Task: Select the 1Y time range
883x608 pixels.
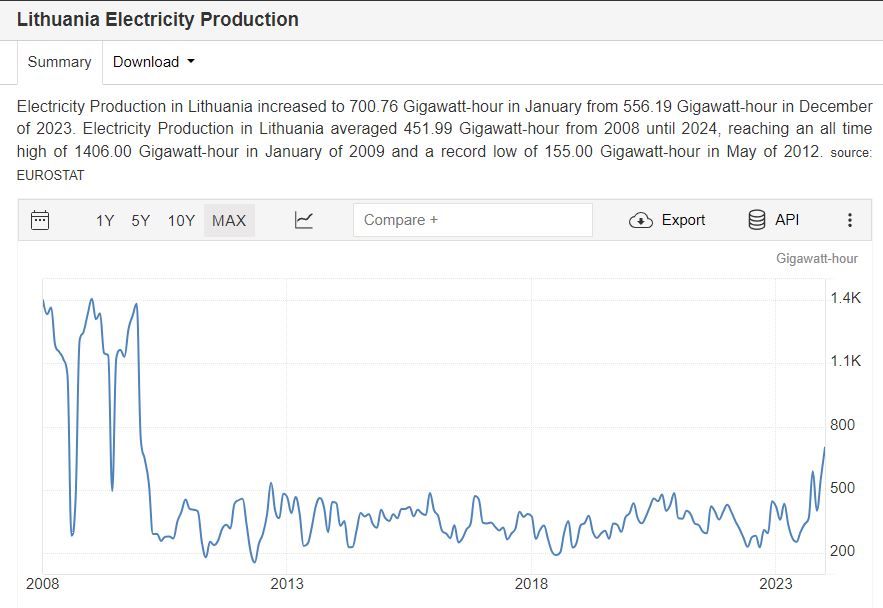Action: click(x=105, y=220)
